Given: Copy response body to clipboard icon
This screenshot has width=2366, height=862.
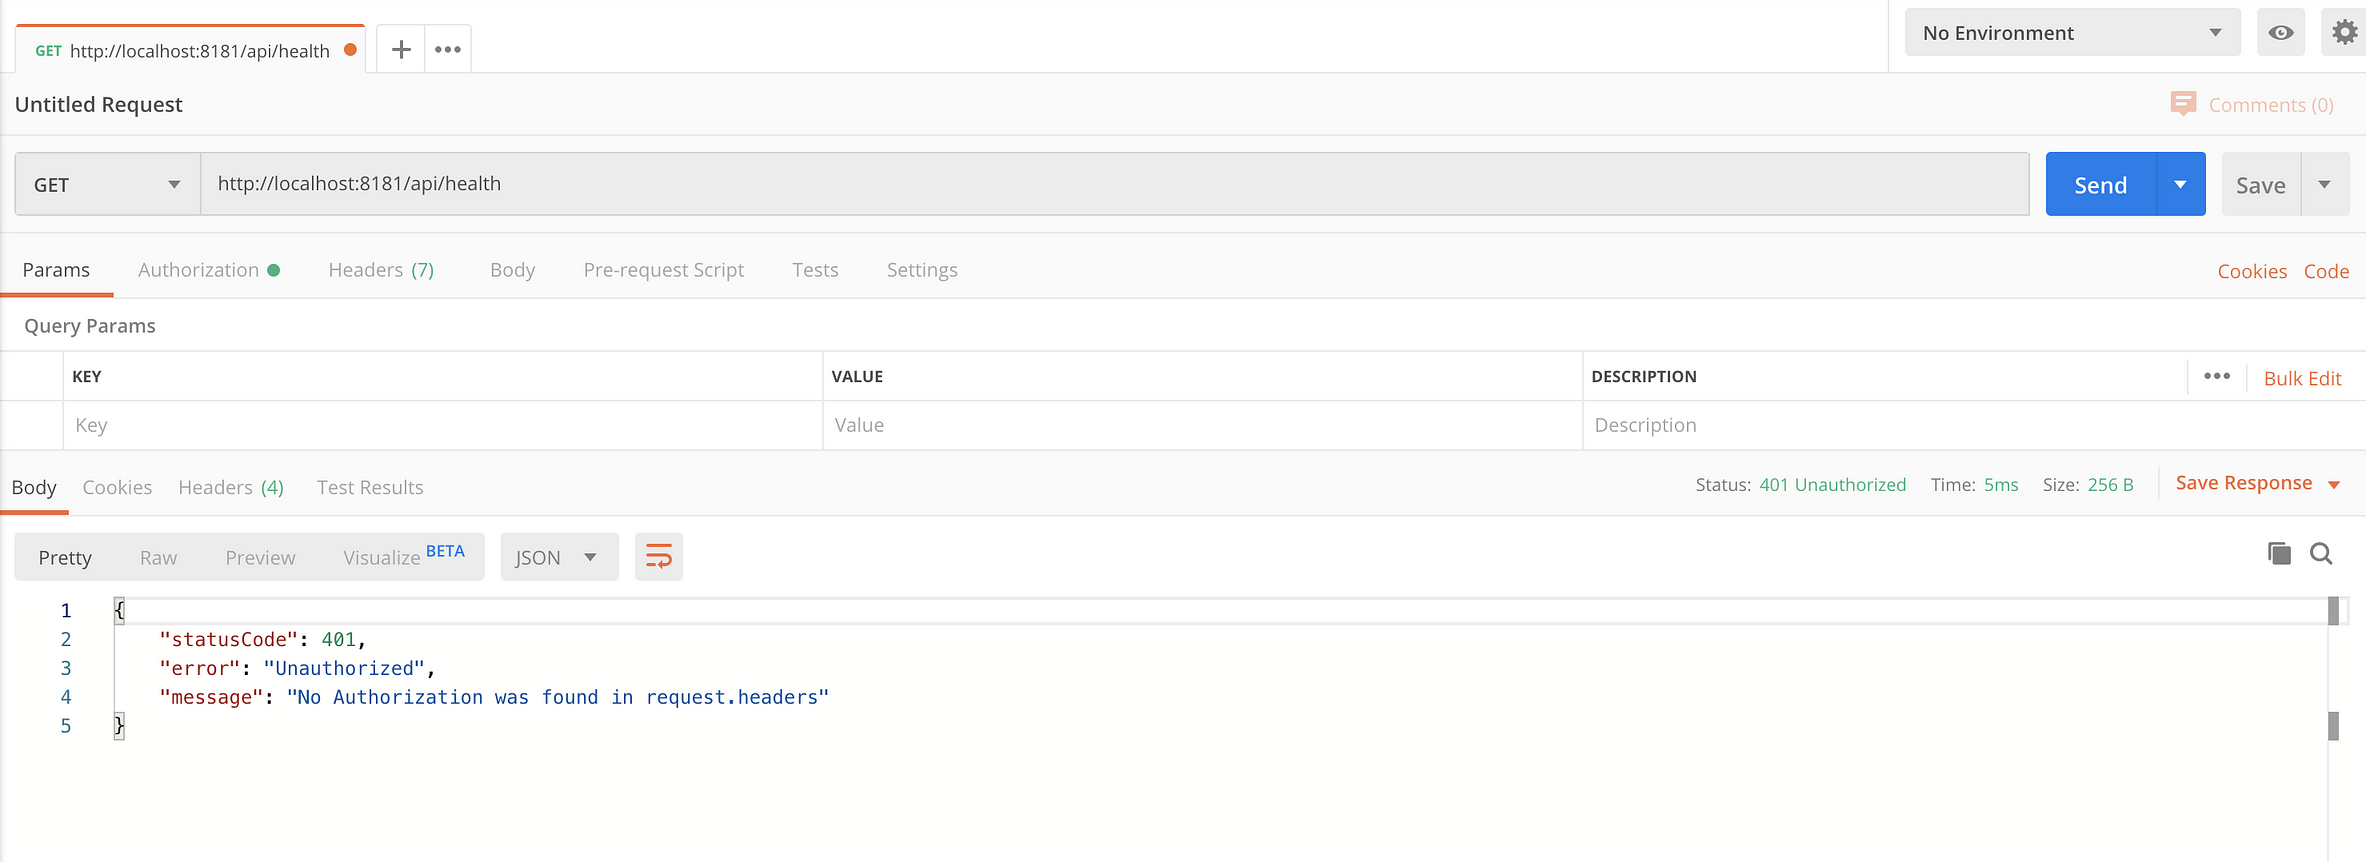Looking at the screenshot, I should (x=2279, y=554).
